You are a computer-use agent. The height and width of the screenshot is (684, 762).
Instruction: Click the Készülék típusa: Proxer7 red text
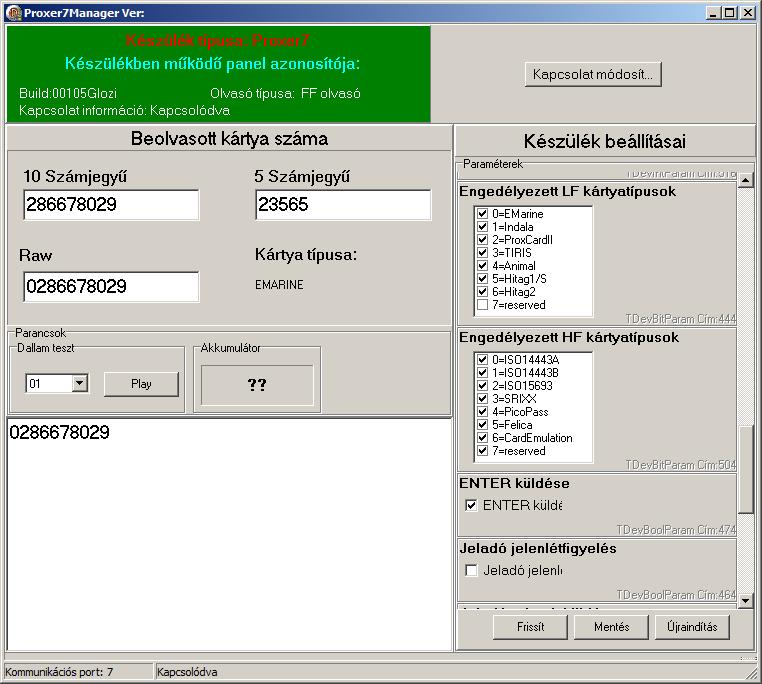(x=217, y=40)
